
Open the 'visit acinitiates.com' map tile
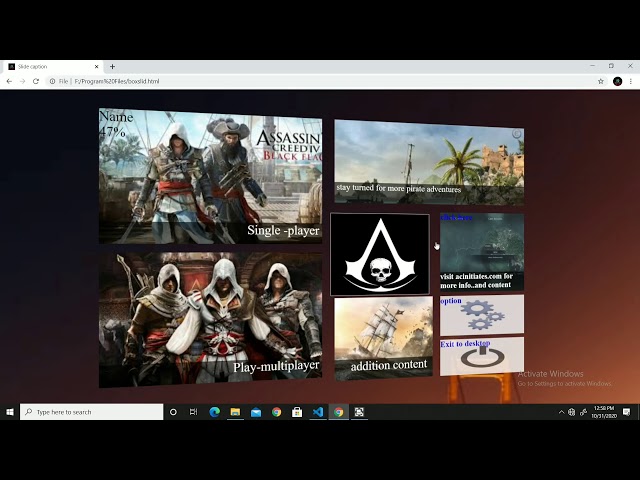pos(482,252)
